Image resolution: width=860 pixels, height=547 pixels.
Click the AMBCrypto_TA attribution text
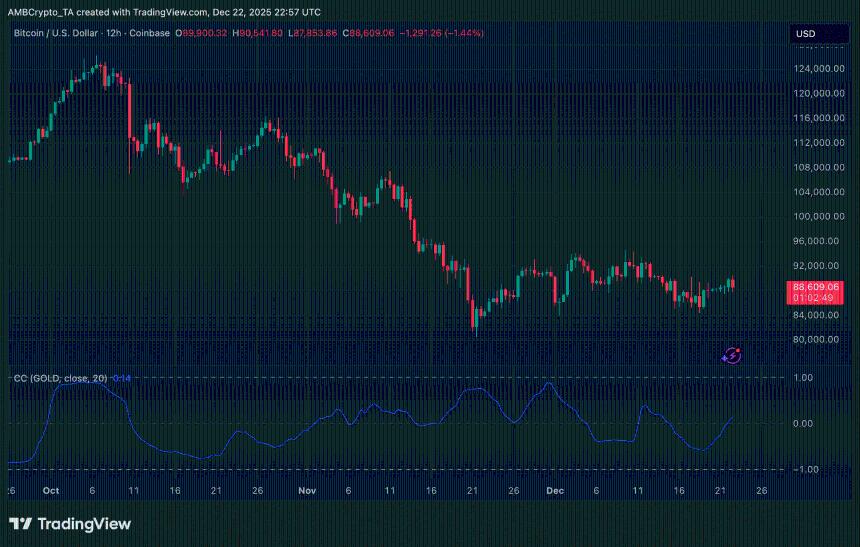[x=42, y=12]
